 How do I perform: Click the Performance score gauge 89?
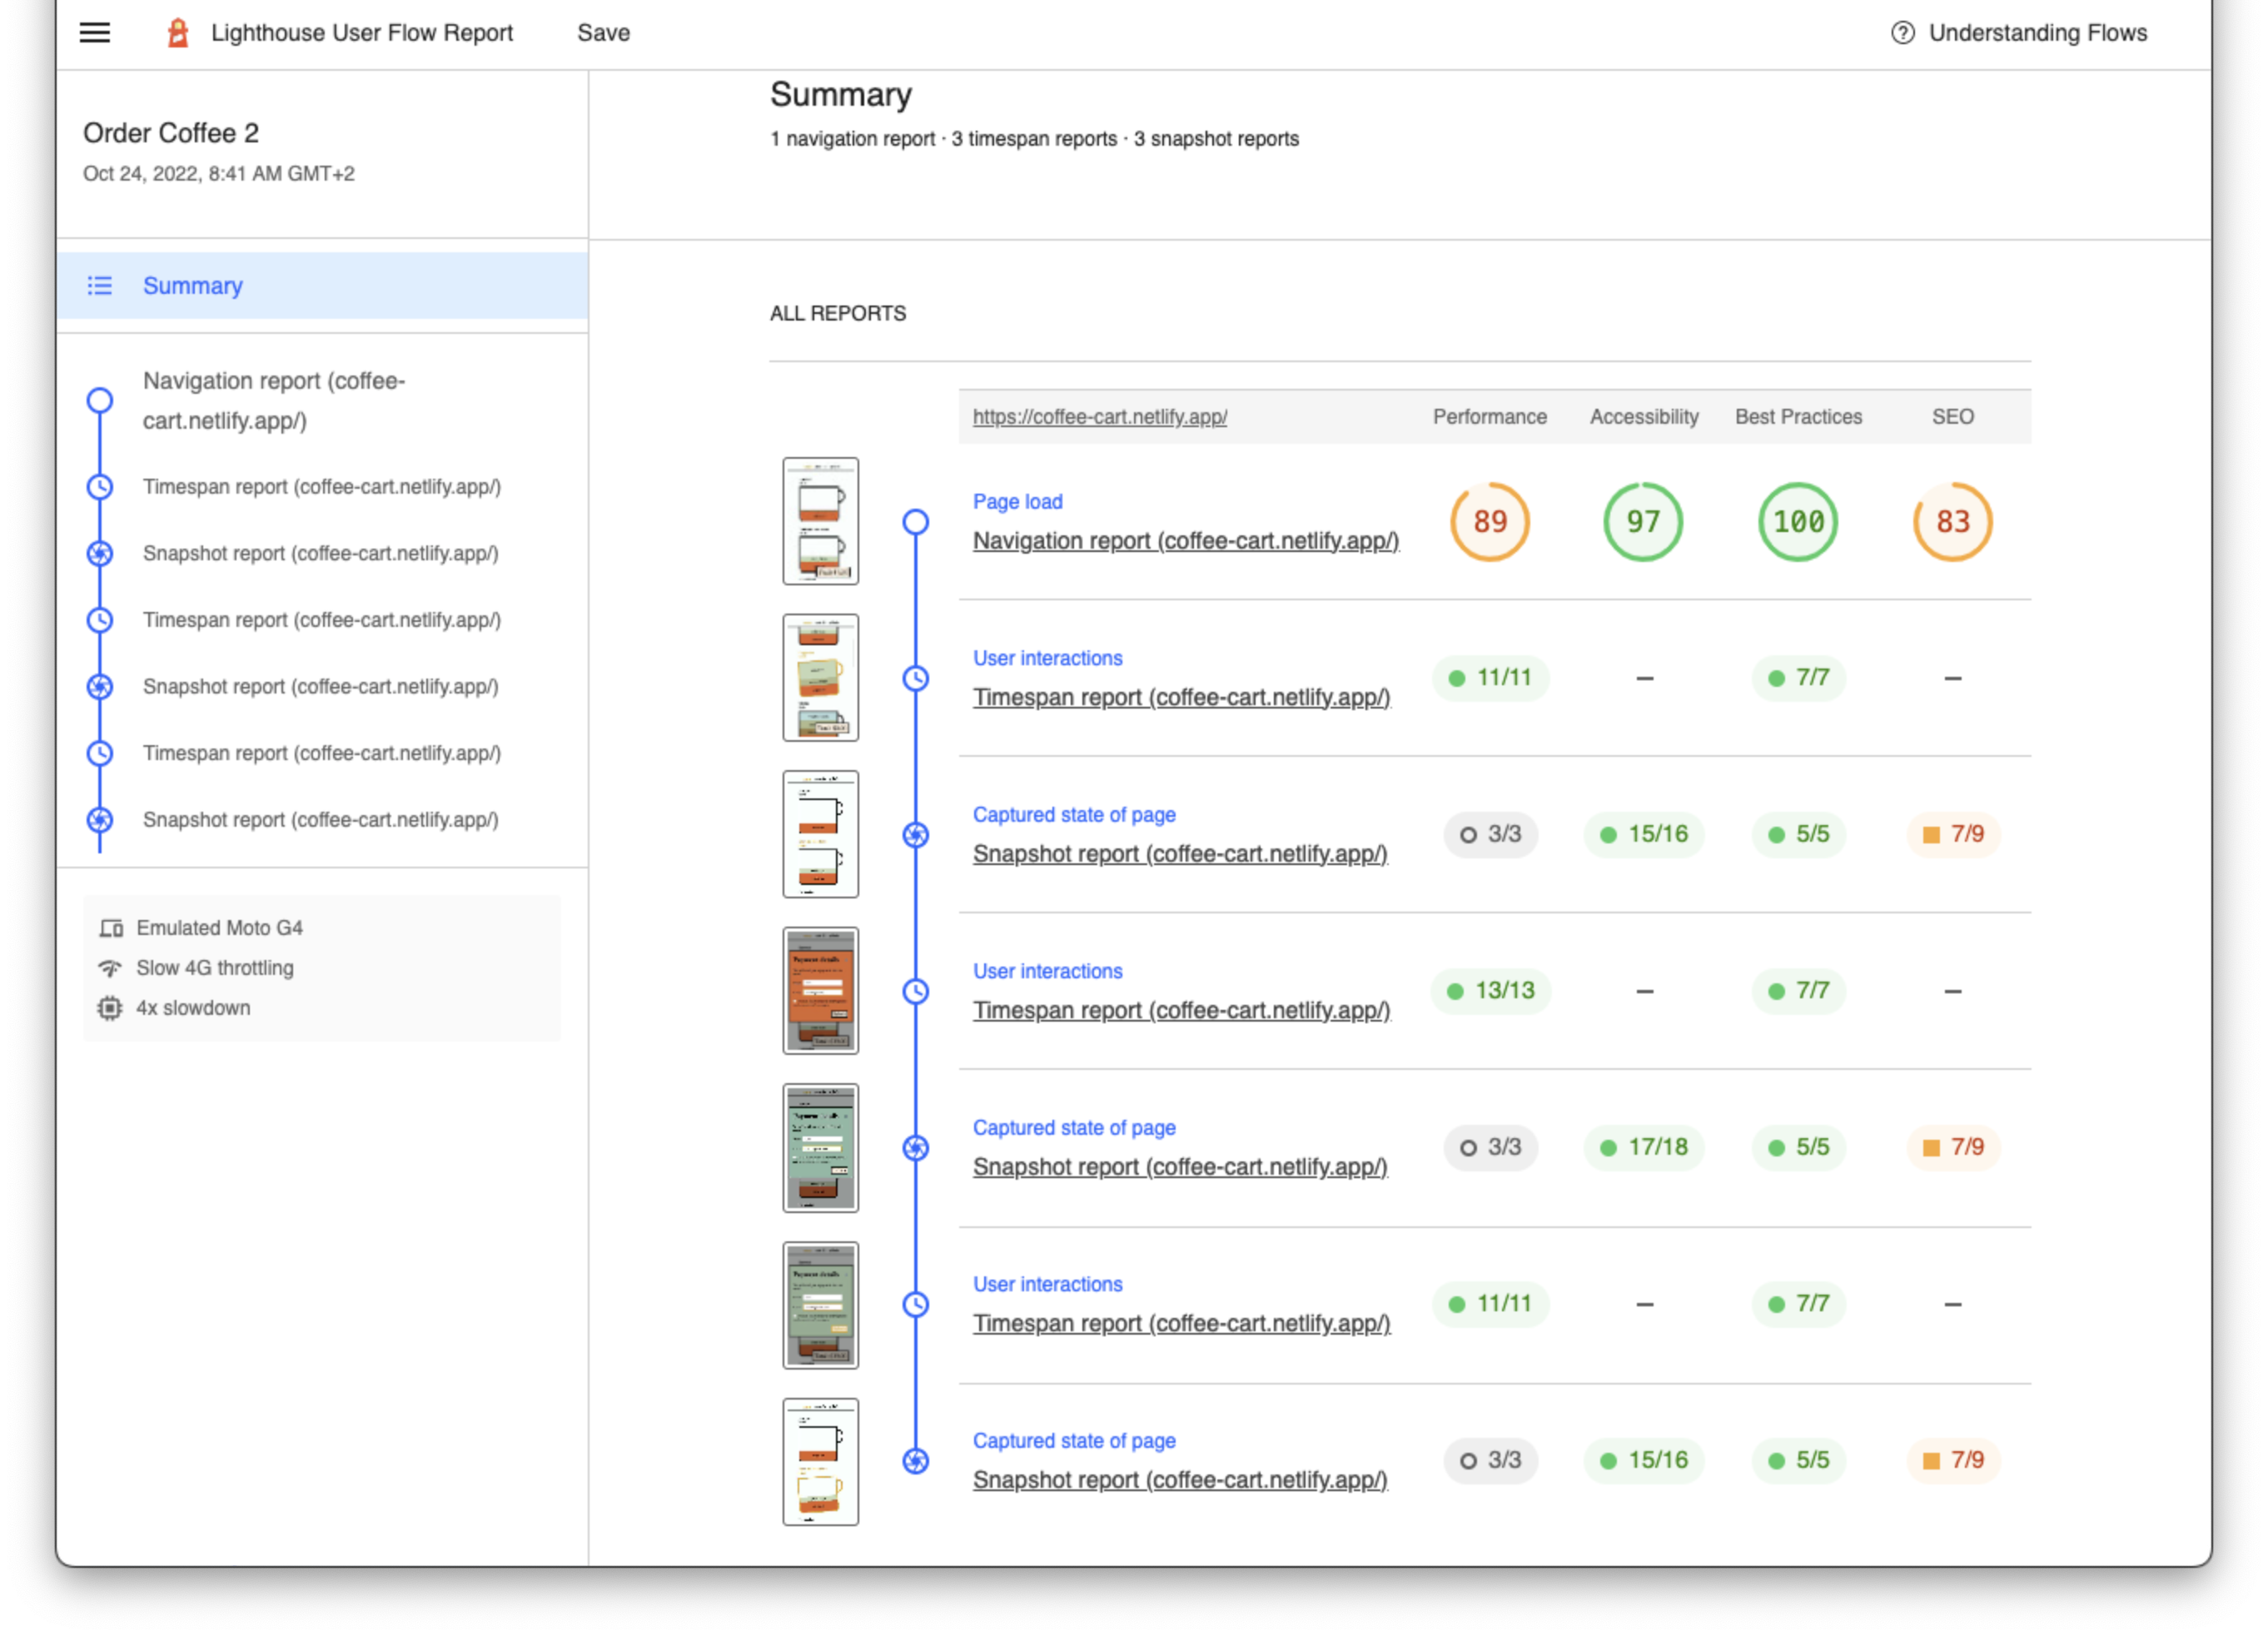[1490, 522]
